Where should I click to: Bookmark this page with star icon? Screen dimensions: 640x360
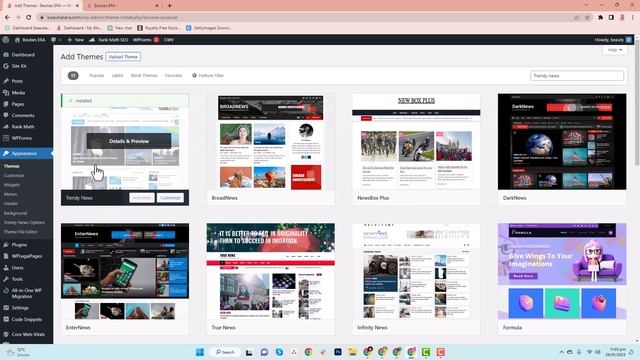coord(587,18)
